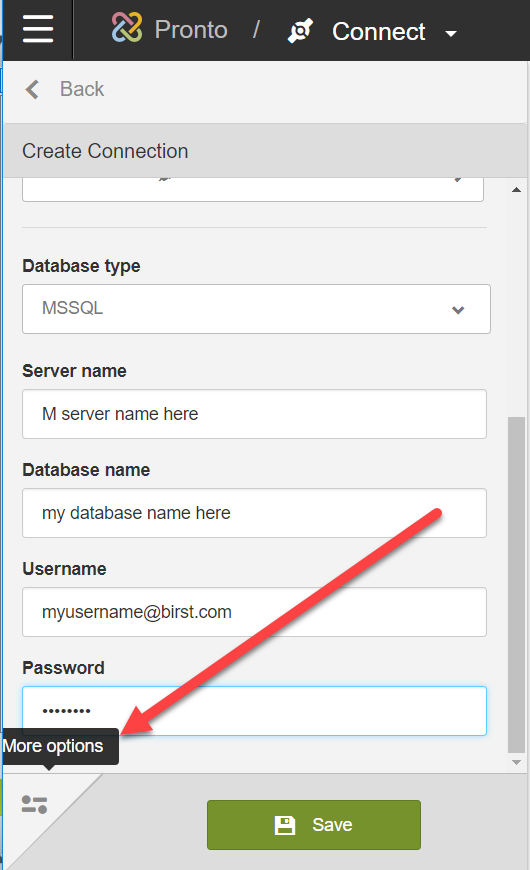The height and width of the screenshot is (870, 530).
Task: Open More options sliders icon
Action: (34, 805)
